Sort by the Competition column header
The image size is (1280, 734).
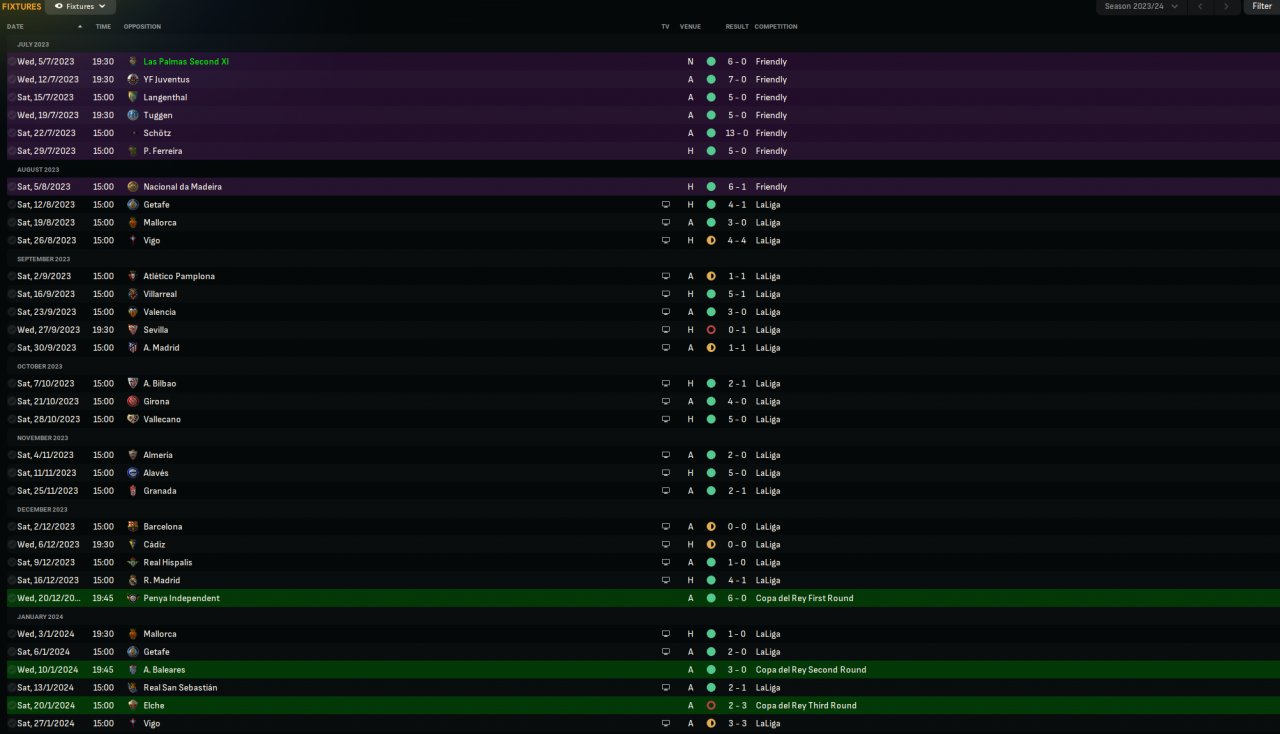(776, 26)
